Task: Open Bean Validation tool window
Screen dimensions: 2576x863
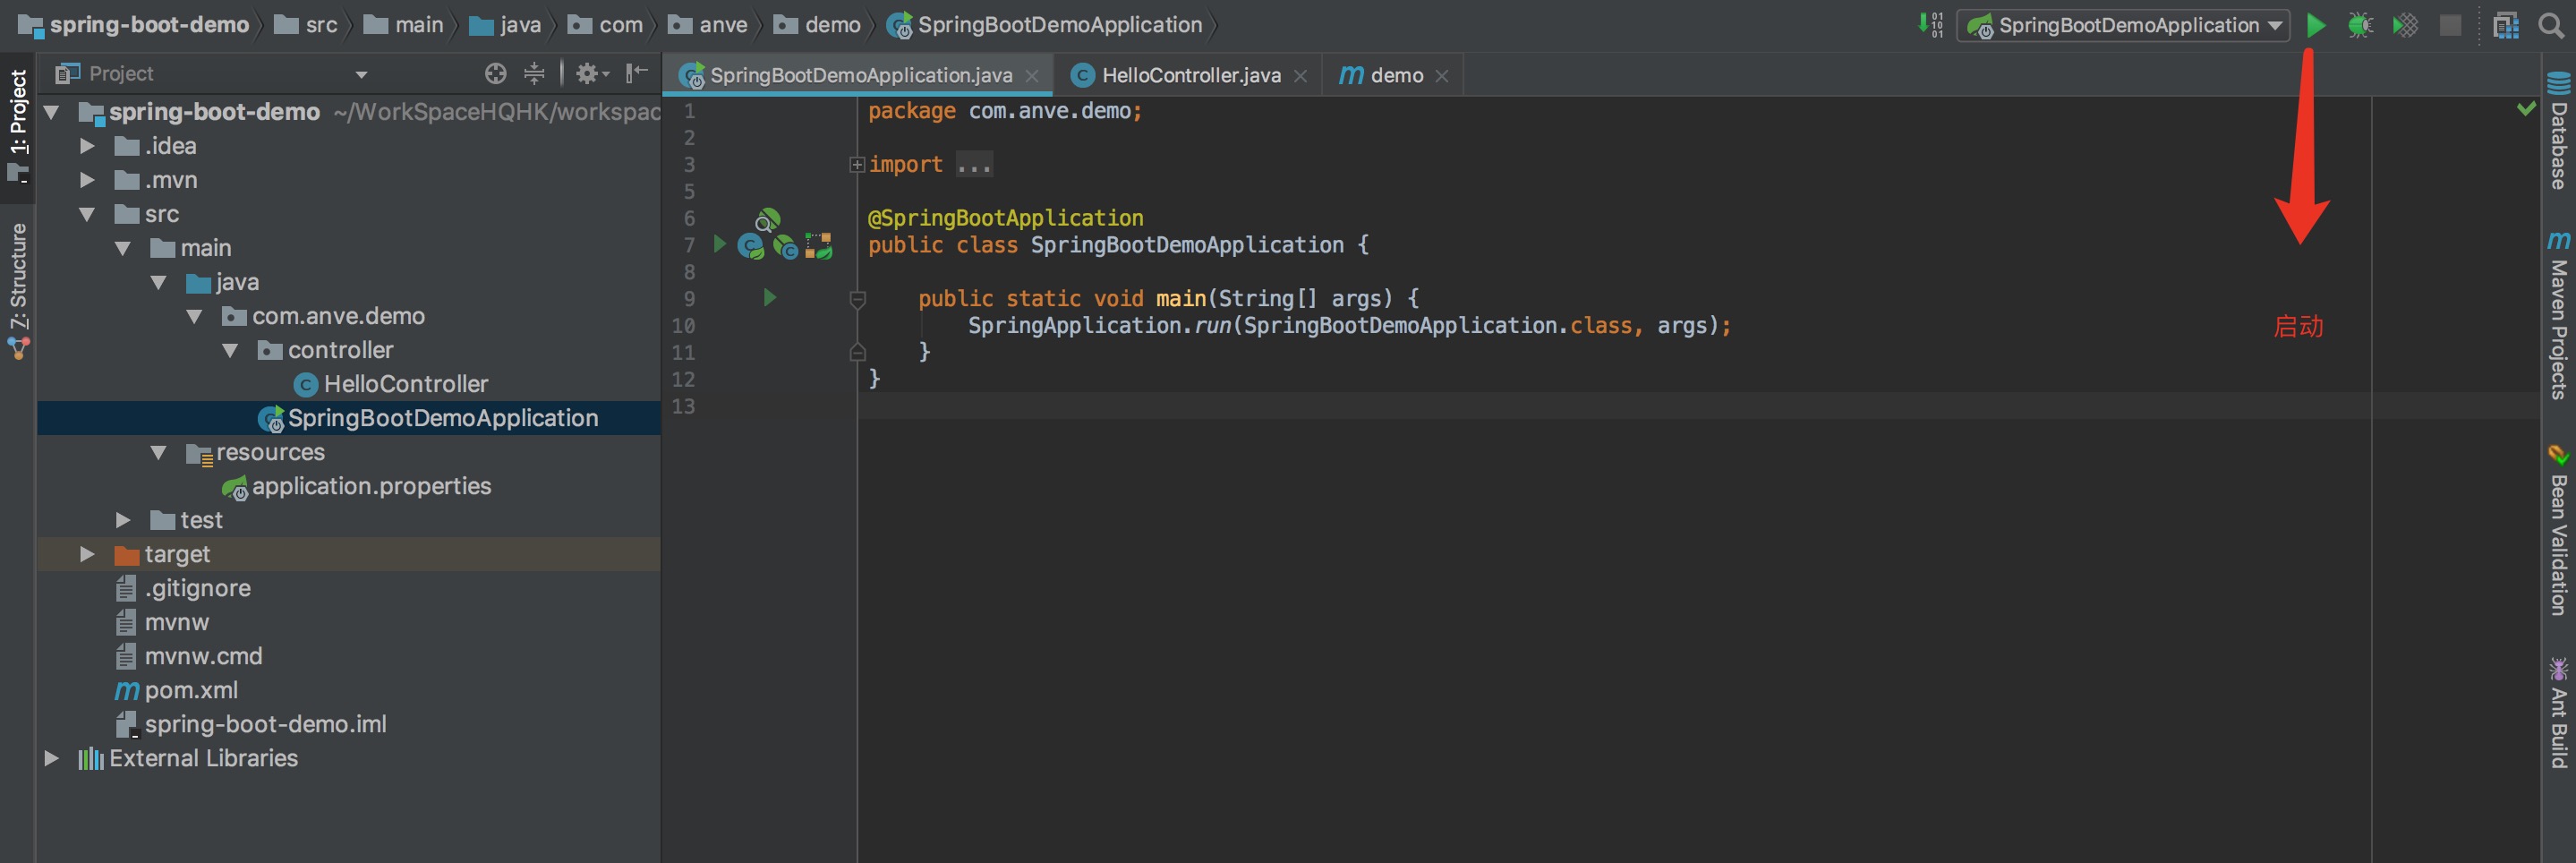Action: pyautogui.click(x=2558, y=530)
